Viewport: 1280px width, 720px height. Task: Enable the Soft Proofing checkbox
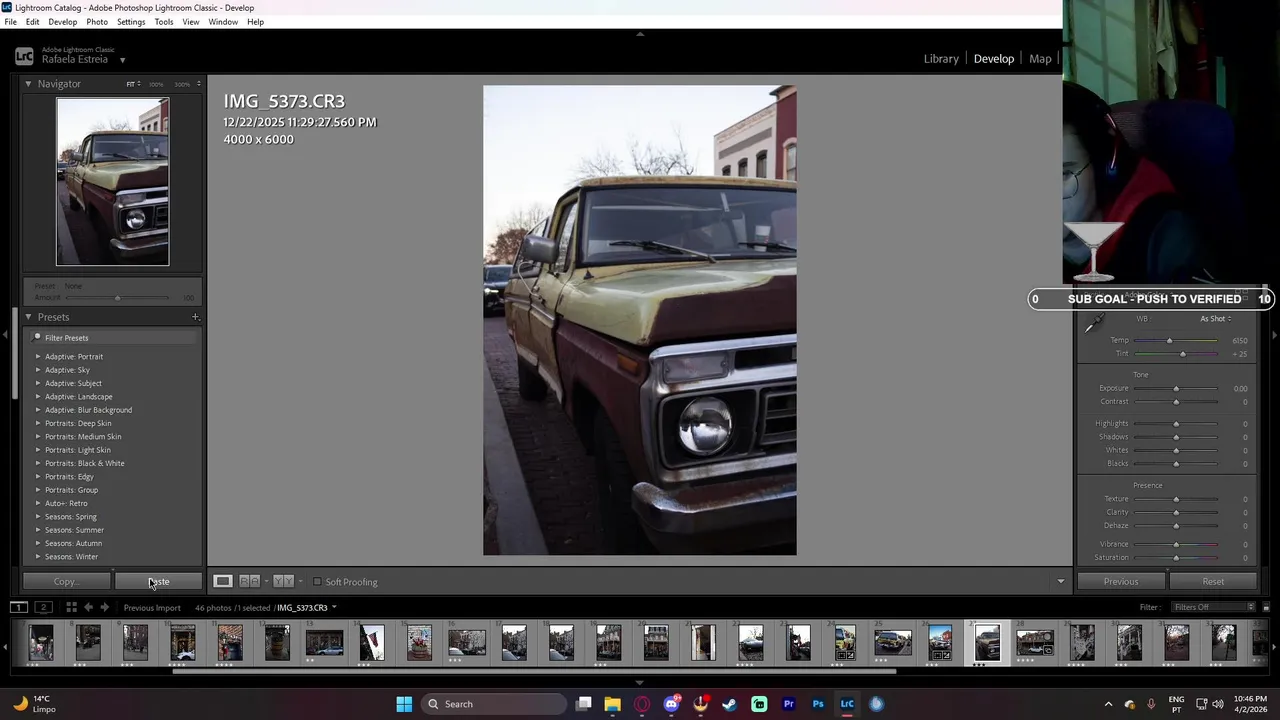tap(317, 582)
